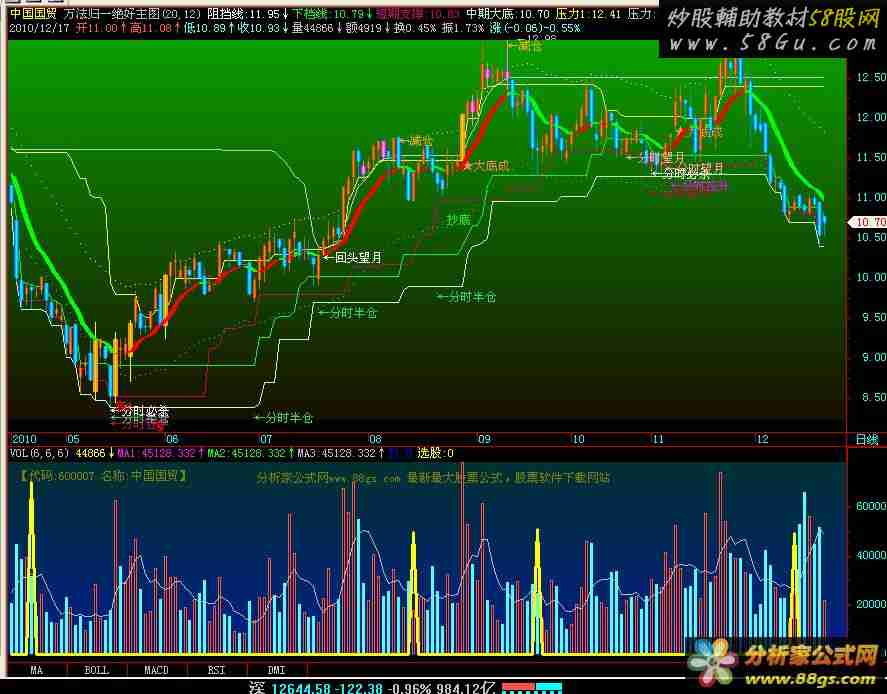The height and width of the screenshot is (694, 887).
Task: Click the green 抄底 annotation
Action: click(x=458, y=219)
